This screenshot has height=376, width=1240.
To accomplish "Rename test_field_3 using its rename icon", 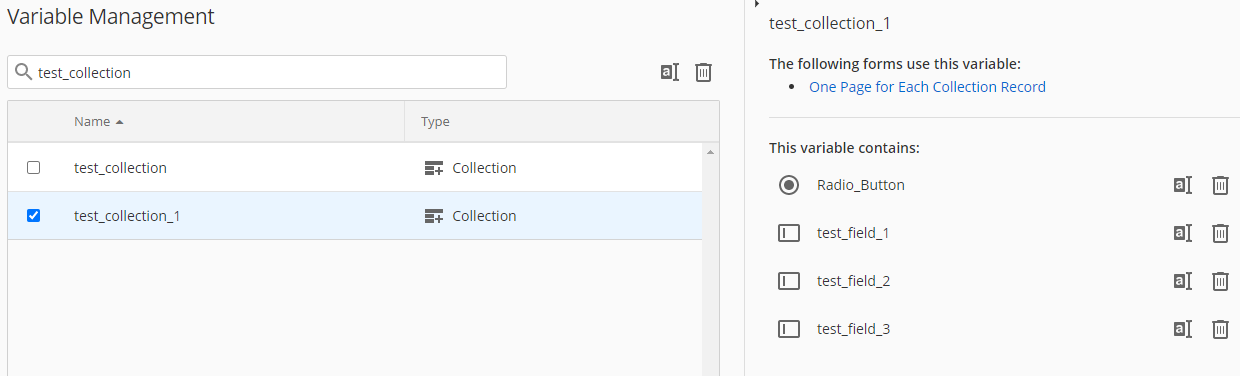I will point(1182,329).
